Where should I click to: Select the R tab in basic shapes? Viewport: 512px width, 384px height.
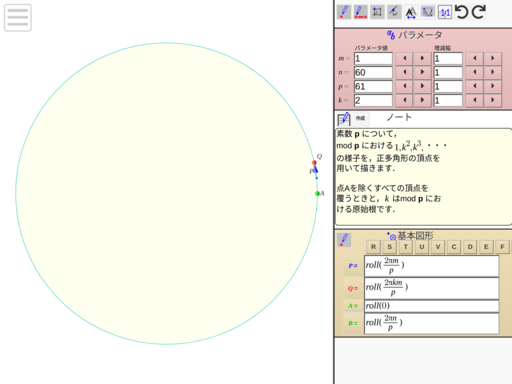pos(373,247)
